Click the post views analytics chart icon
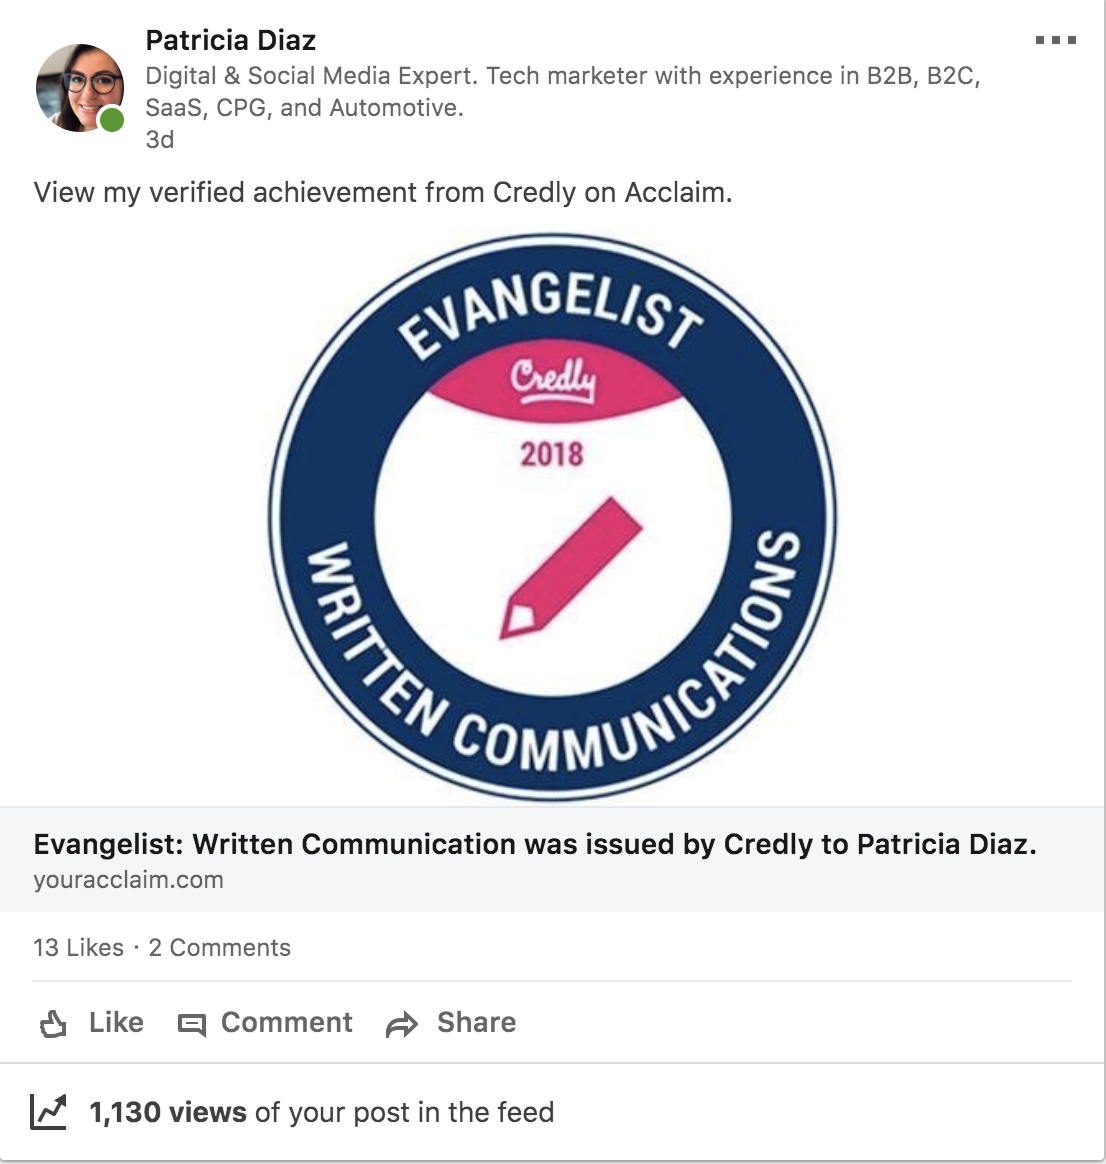 (48, 1112)
